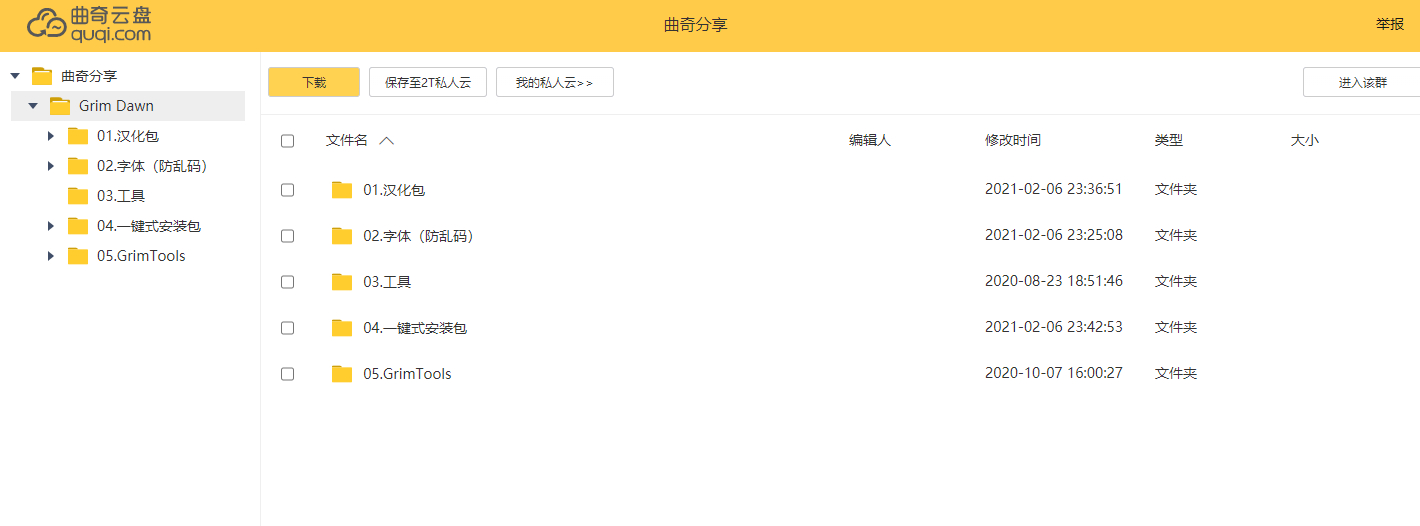Screen dimensions: 1420x526
Task: Select Grim Dawn label in sidebar tree
Action: (117, 106)
